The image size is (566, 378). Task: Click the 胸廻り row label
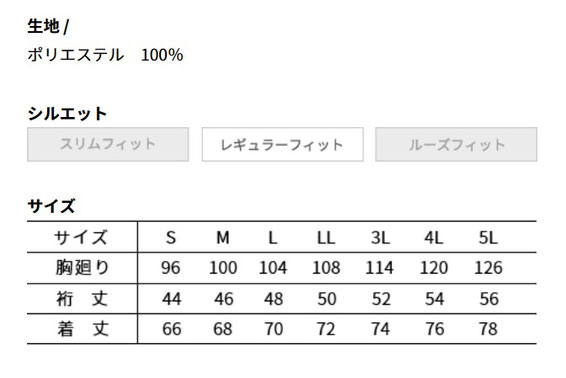tap(82, 268)
